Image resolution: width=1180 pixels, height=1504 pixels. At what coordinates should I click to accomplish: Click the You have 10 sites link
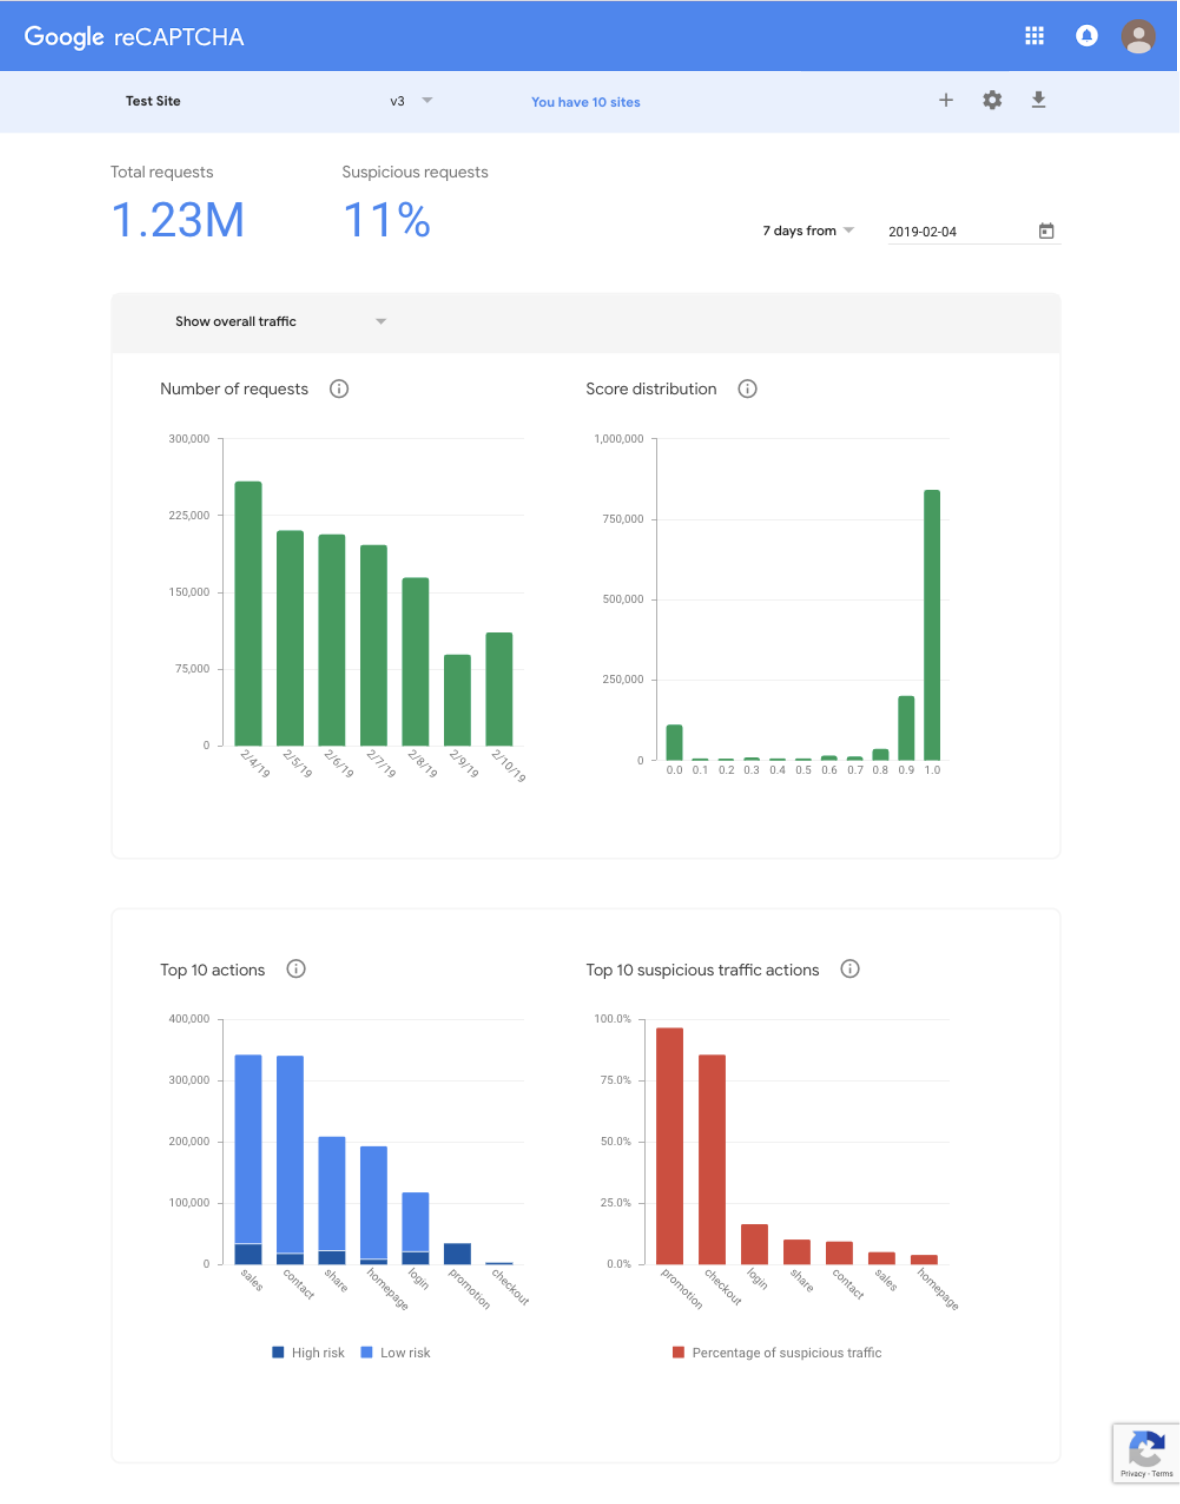click(585, 102)
